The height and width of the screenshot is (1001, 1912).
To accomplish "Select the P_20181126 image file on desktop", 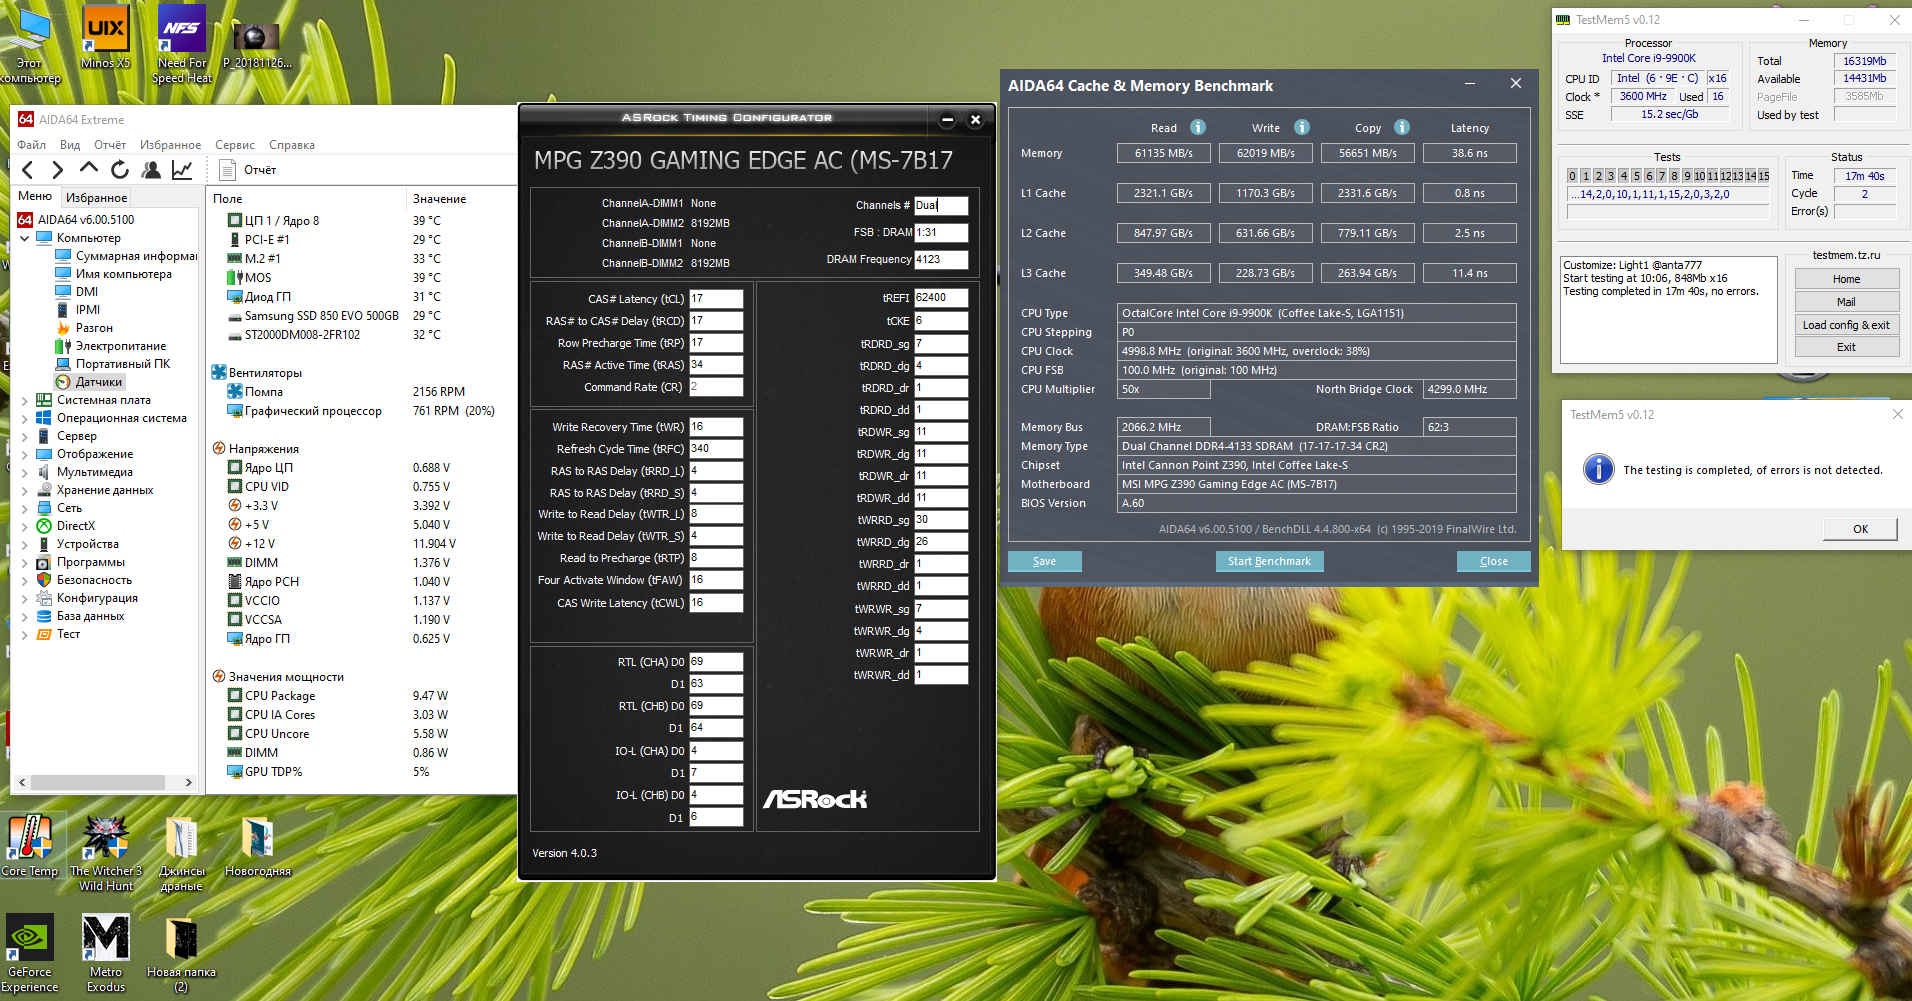I will [257, 46].
